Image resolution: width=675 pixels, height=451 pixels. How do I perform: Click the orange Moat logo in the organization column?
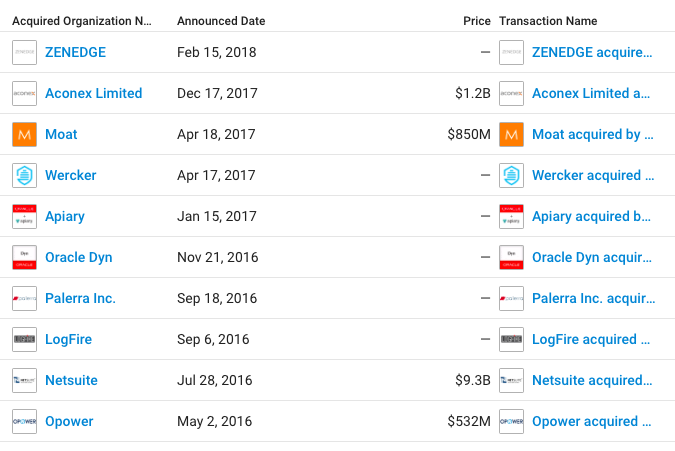point(24,134)
